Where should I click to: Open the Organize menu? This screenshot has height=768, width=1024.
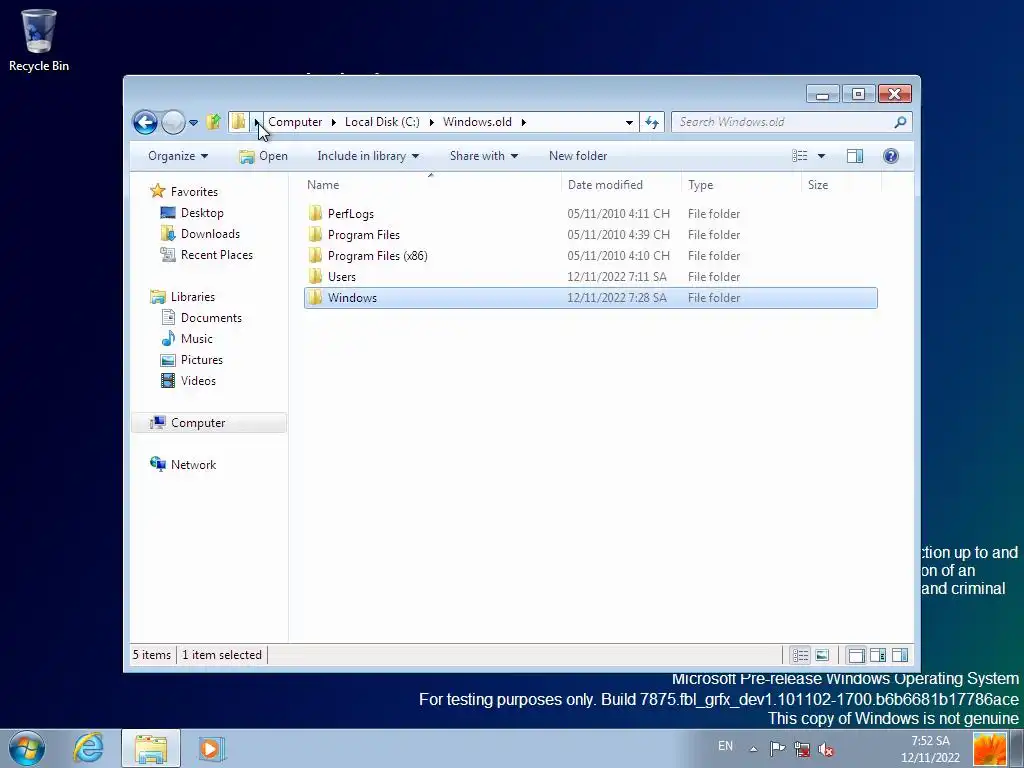(x=178, y=156)
